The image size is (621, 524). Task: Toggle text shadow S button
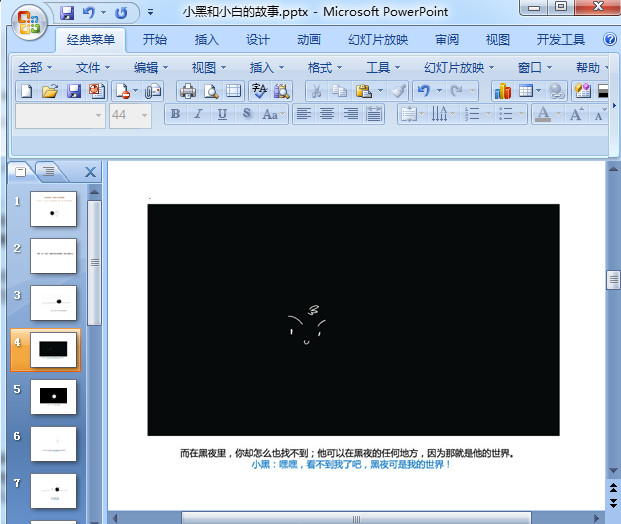pos(246,114)
